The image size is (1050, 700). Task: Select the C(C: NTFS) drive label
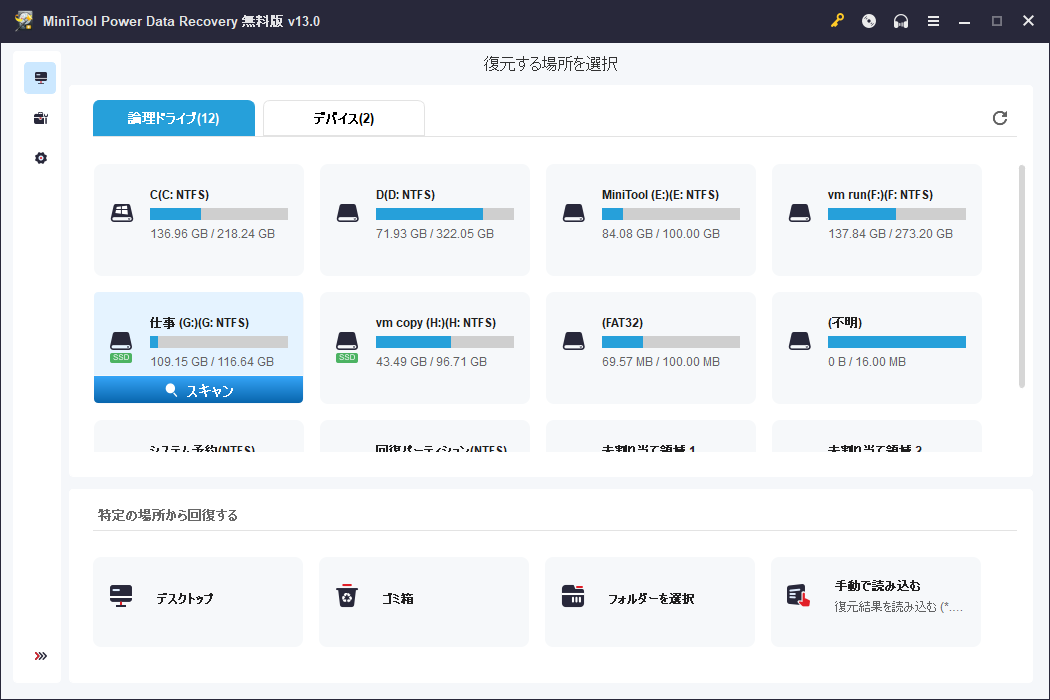179,195
